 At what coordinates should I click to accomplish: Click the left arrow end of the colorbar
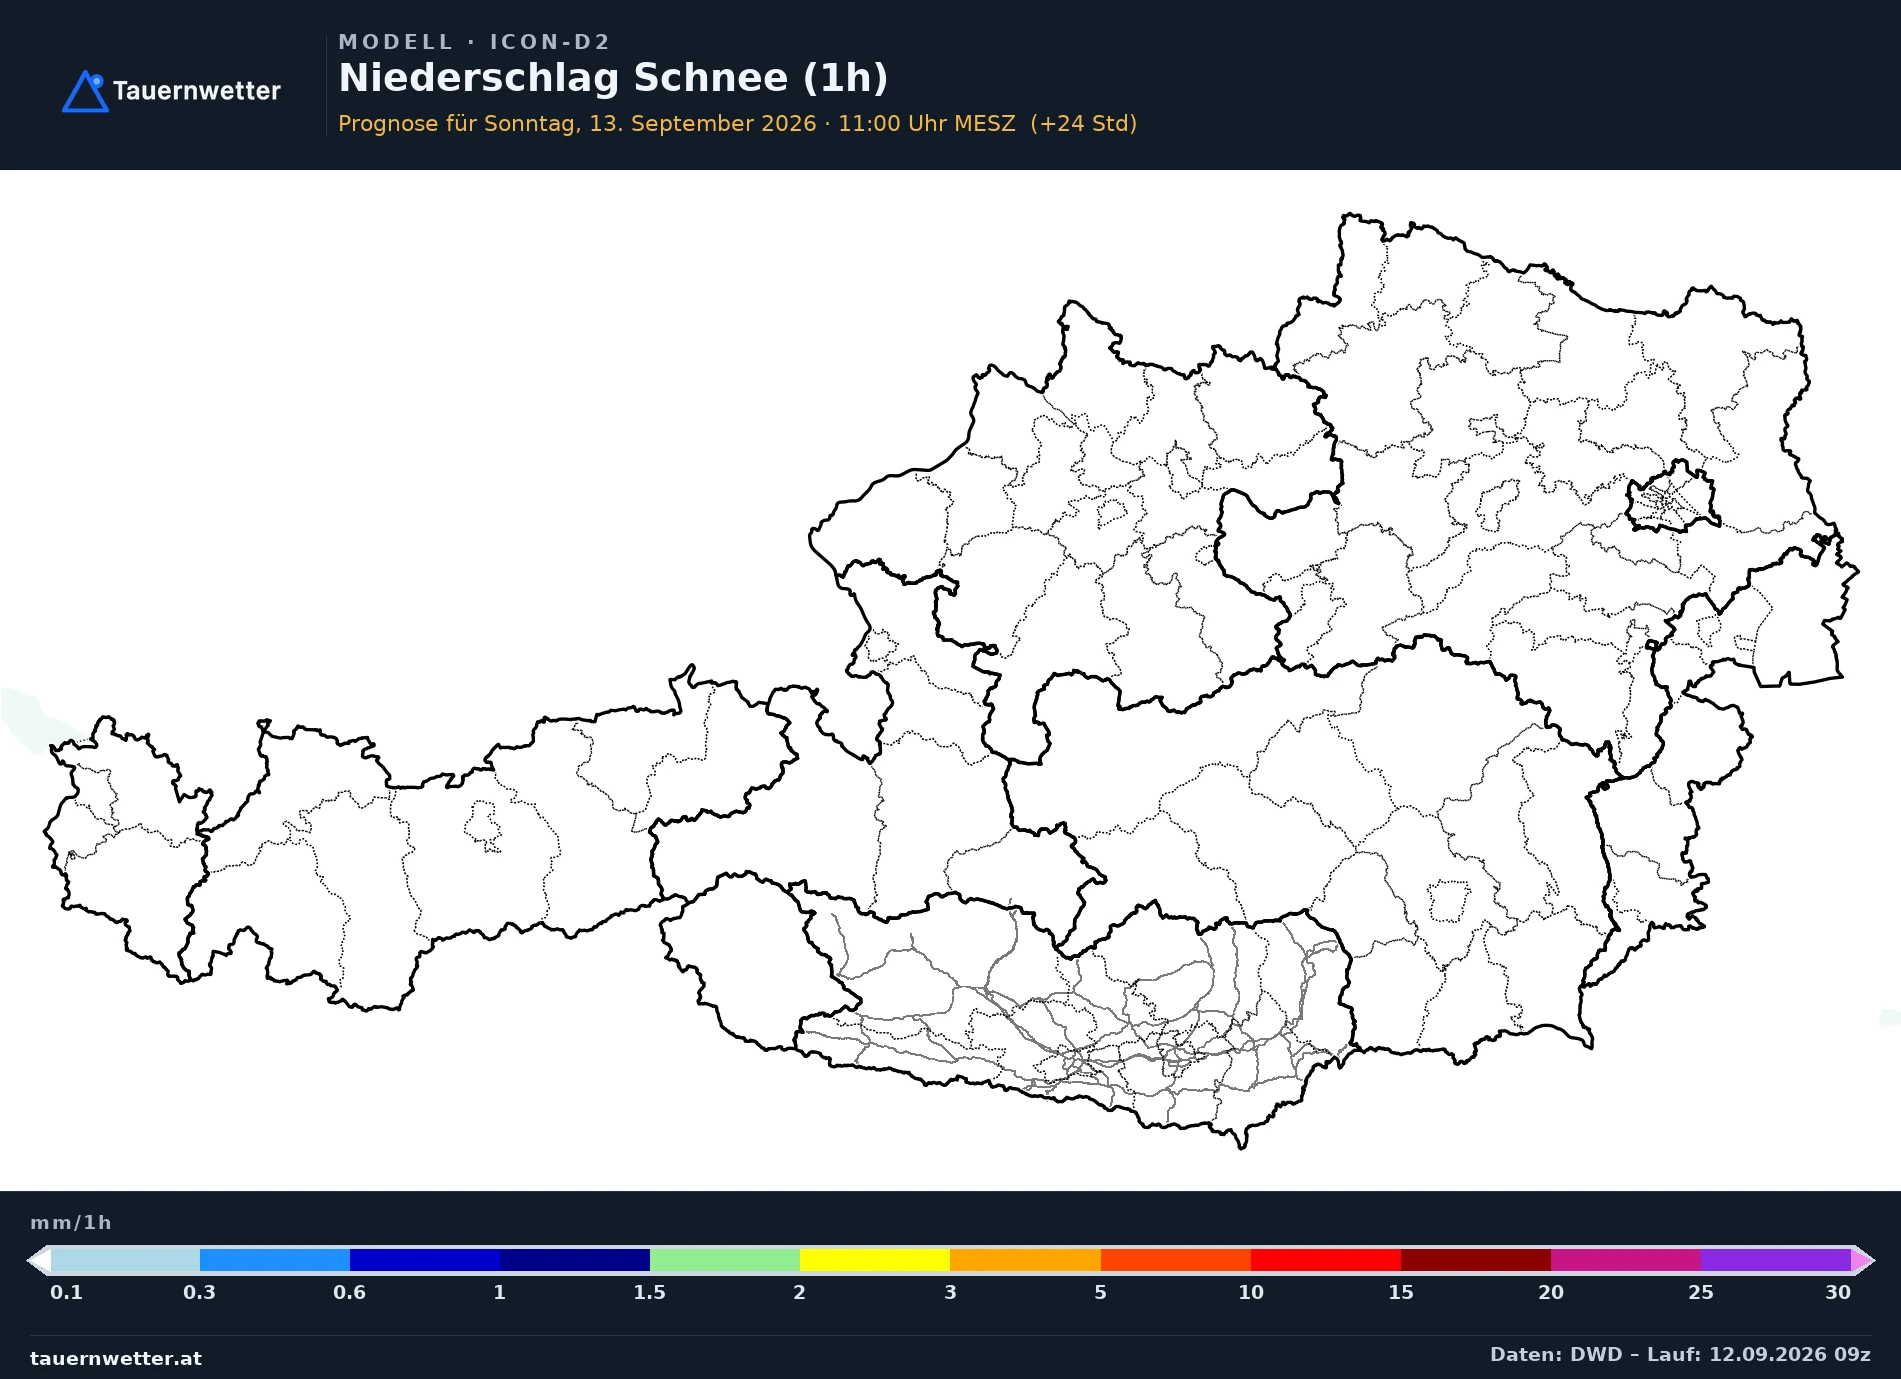coord(39,1260)
